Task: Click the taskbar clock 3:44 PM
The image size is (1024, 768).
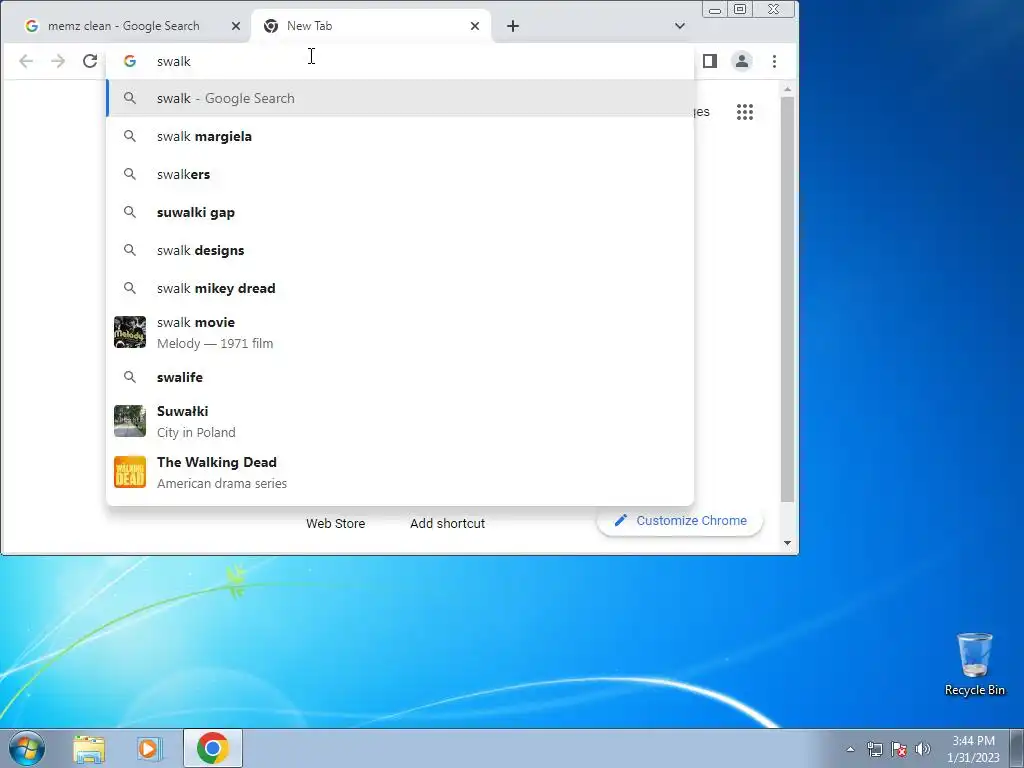Action: (974, 749)
